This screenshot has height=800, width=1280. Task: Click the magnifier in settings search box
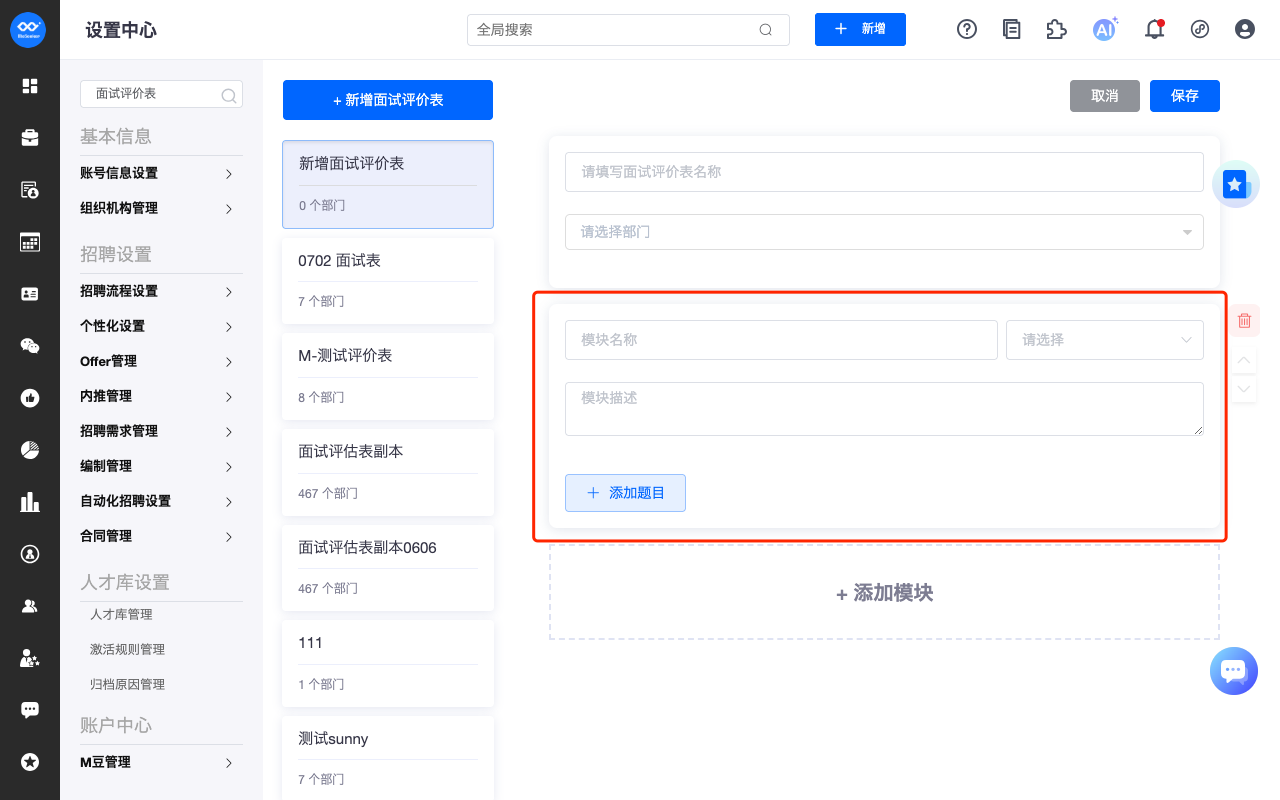click(x=229, y=95)
